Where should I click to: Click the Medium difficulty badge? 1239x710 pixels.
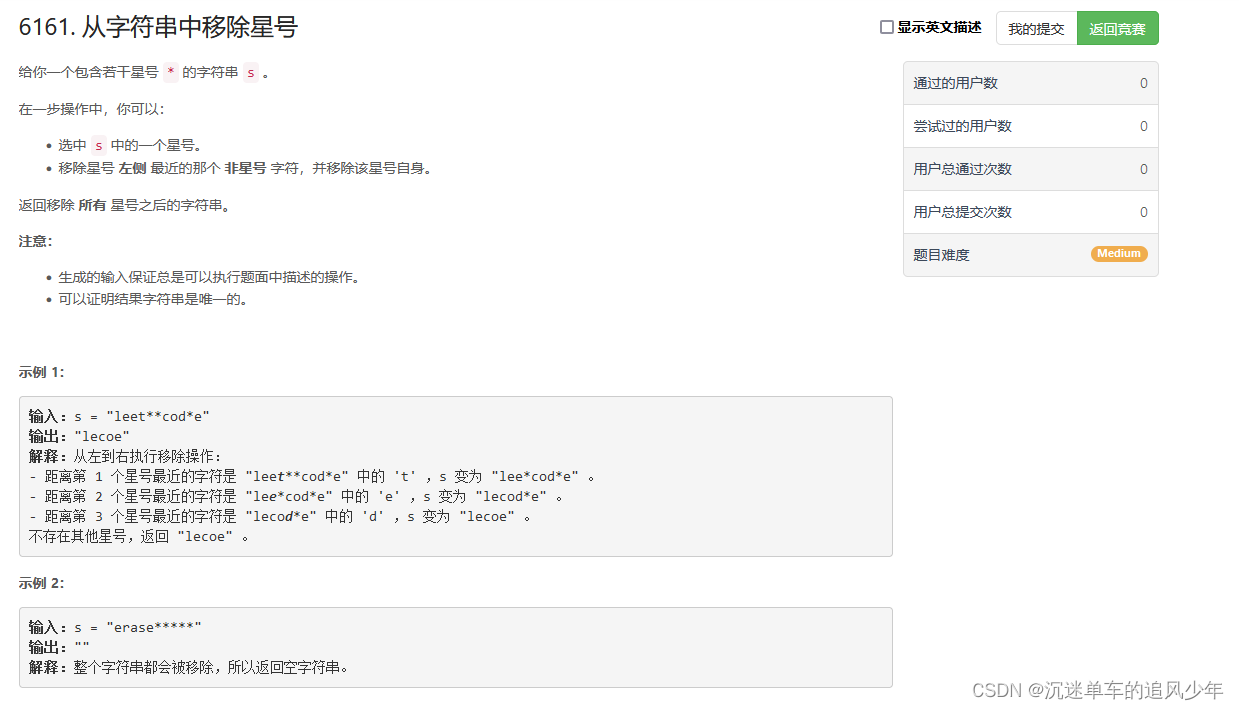tap(1119, 253)
